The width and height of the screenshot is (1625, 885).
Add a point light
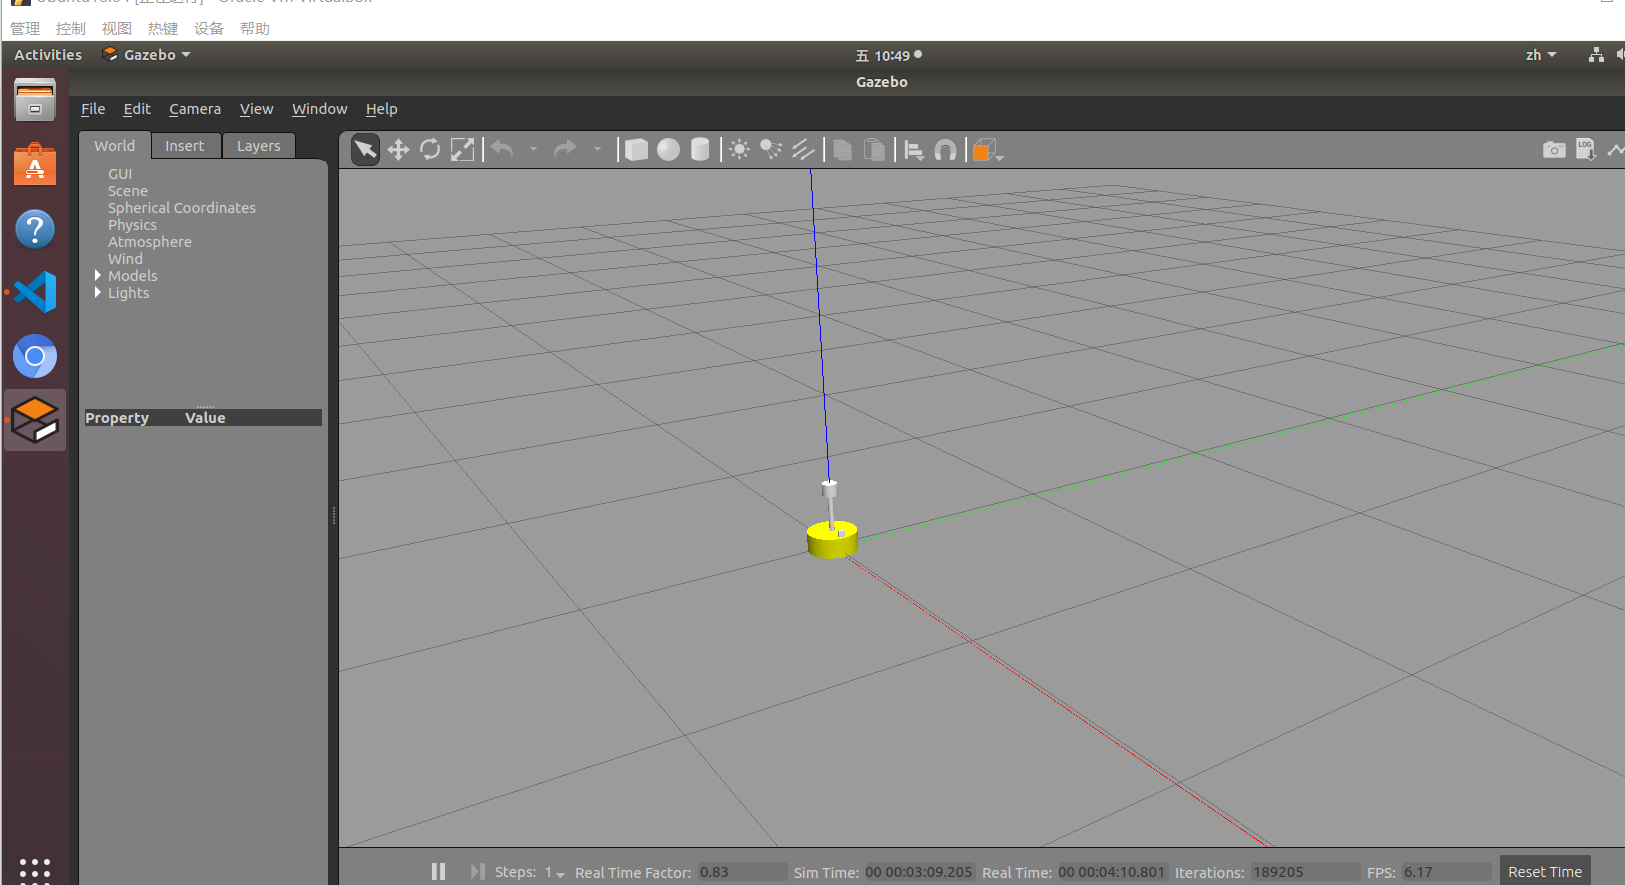[x=739, y=150]
